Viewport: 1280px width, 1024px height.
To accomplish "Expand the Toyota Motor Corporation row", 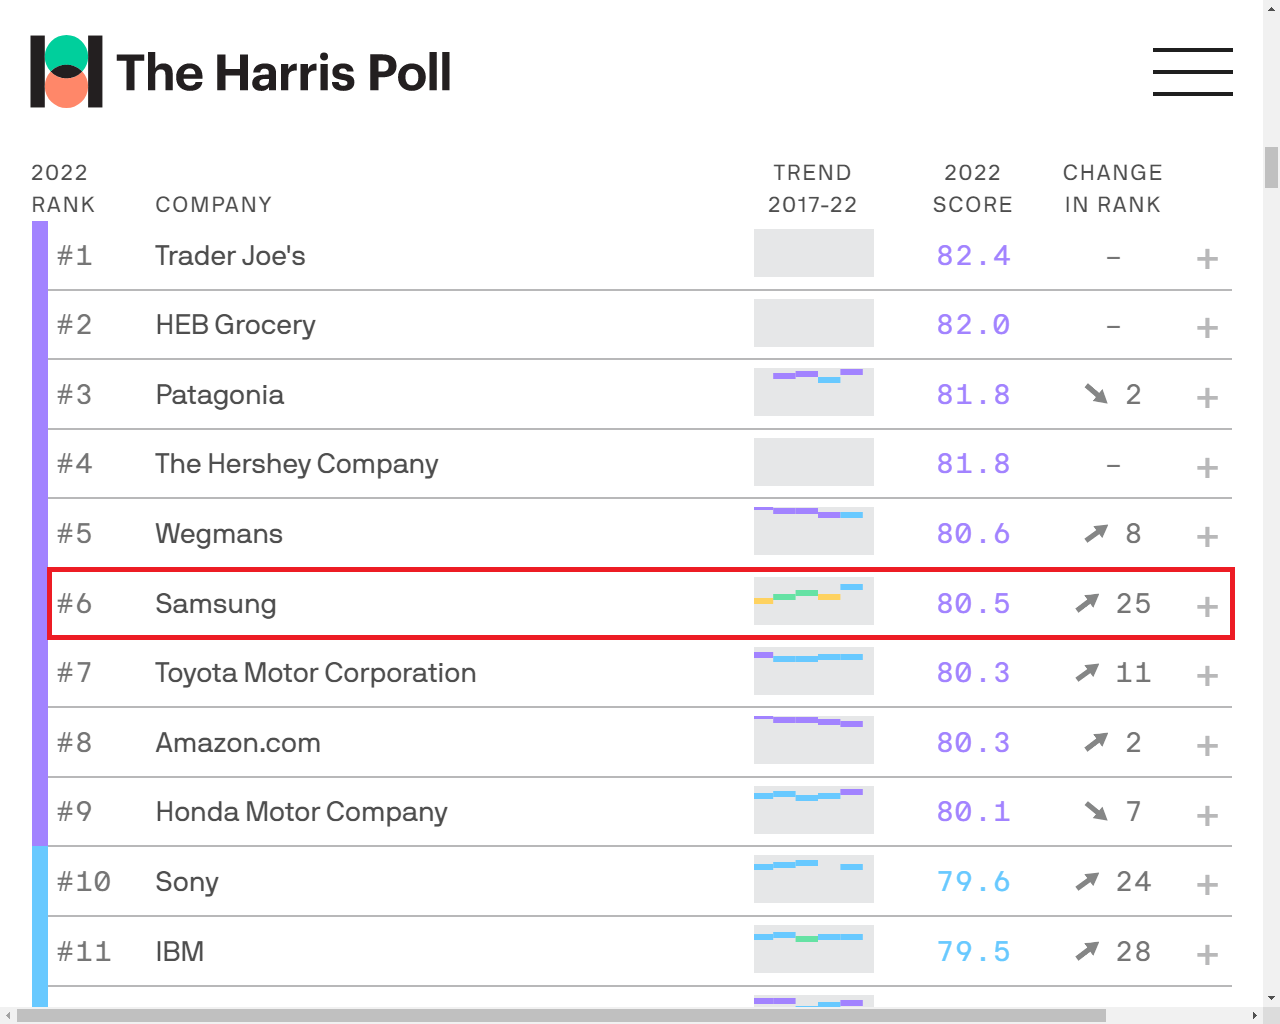I will [x=1207, y=676].
